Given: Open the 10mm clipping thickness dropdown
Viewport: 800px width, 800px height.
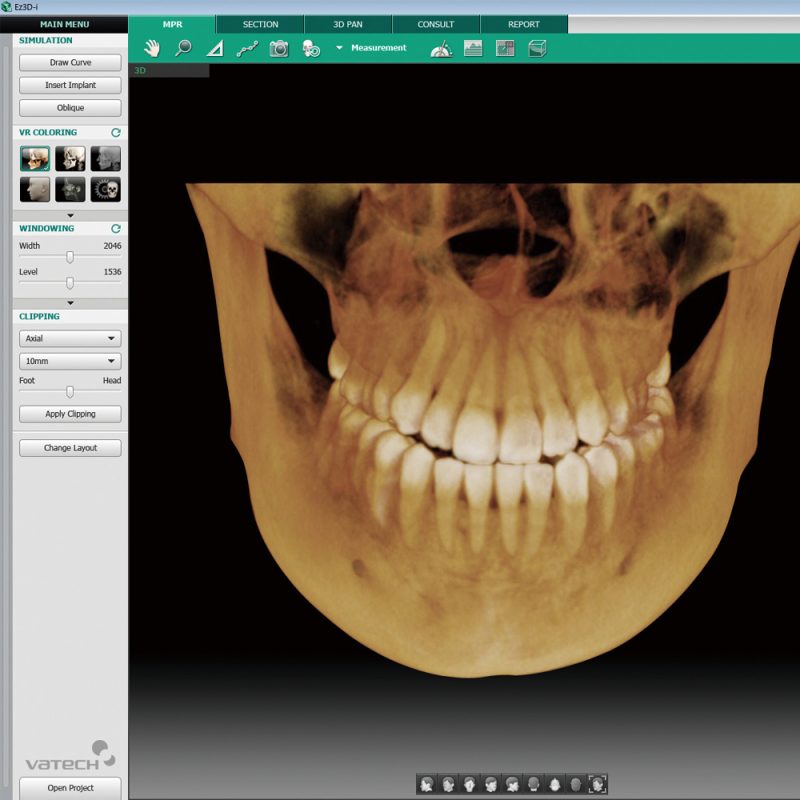Looking at the screenshot, I should [68, 361].
